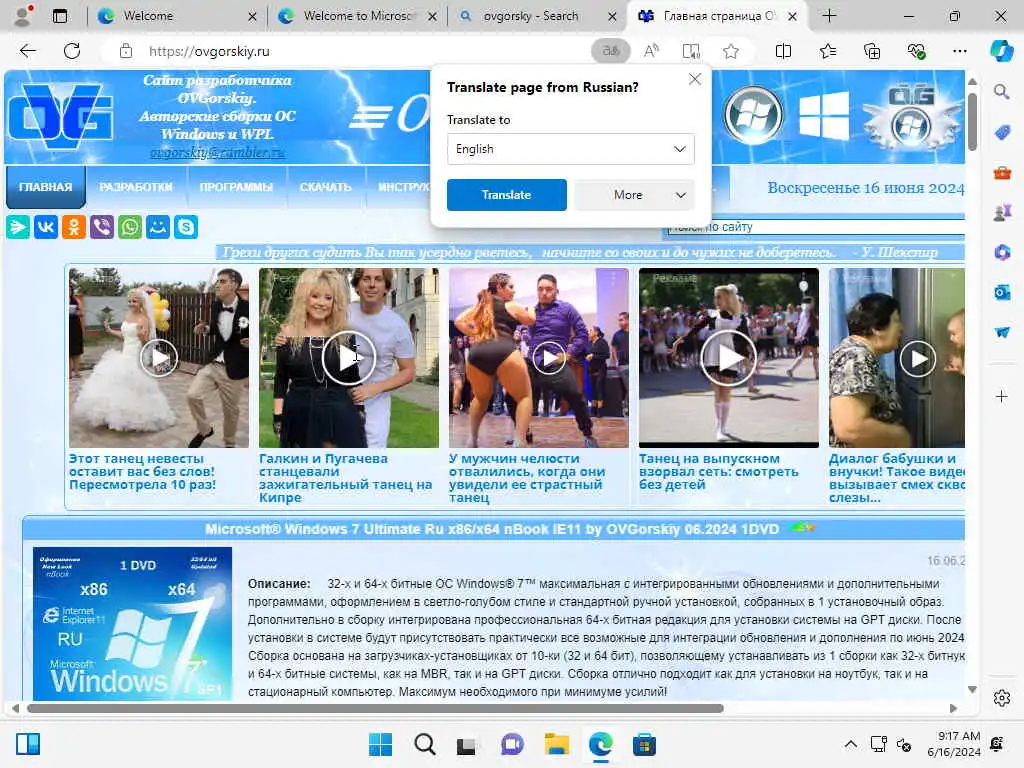Viewport: 1024px width, 768px height.
Task: Open split screen view
Action: [x=783, y=51]
